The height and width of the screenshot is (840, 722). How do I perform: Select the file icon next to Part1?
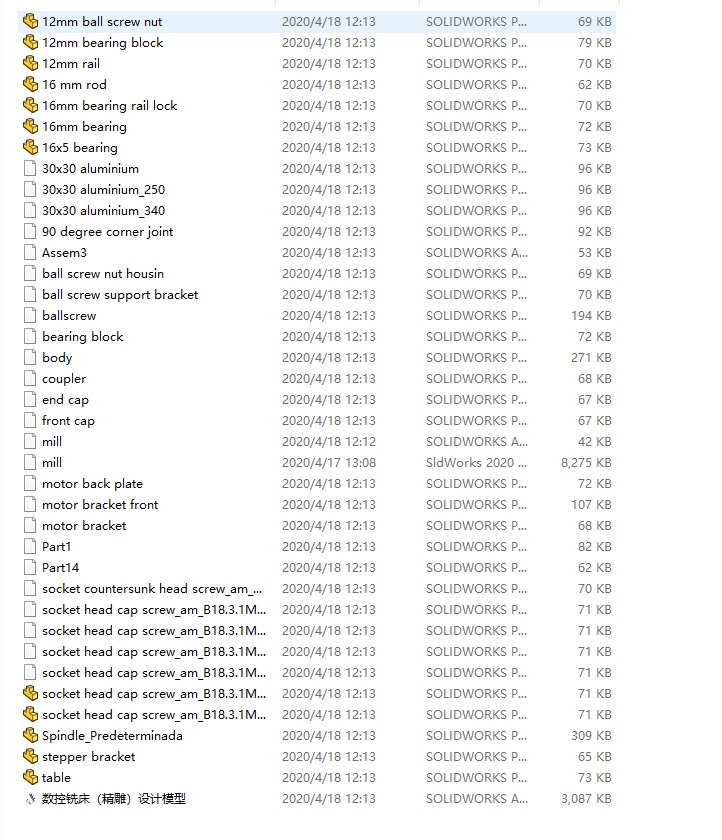click(31, 546)
